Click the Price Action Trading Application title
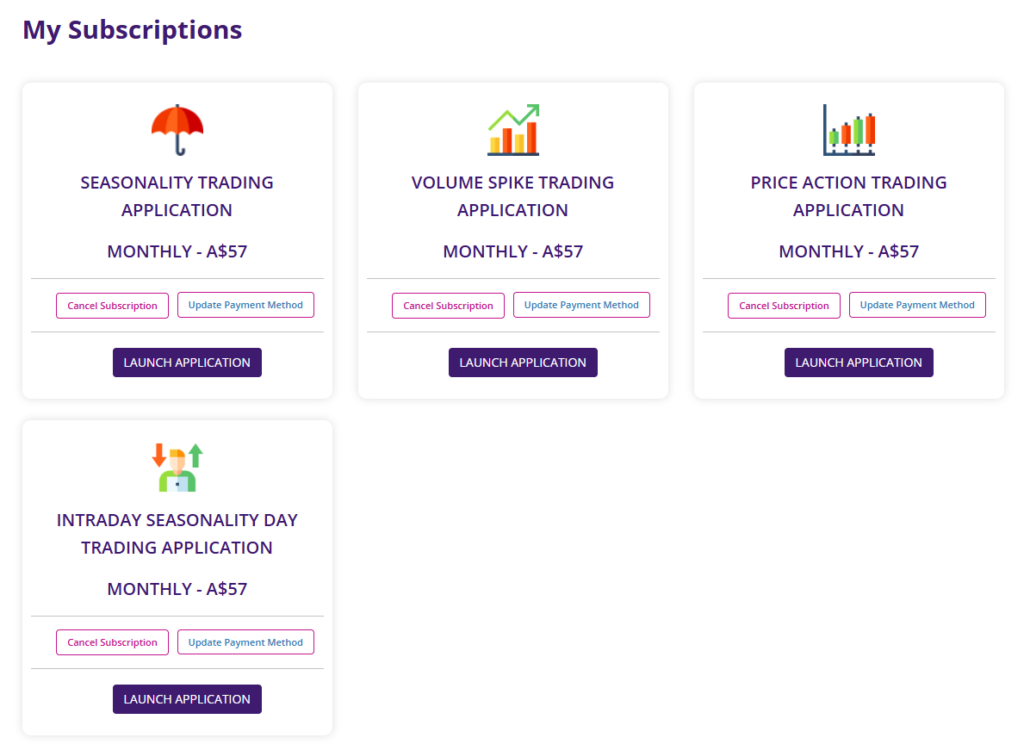Screen dimensions: 1024x750 click(849, 196)
